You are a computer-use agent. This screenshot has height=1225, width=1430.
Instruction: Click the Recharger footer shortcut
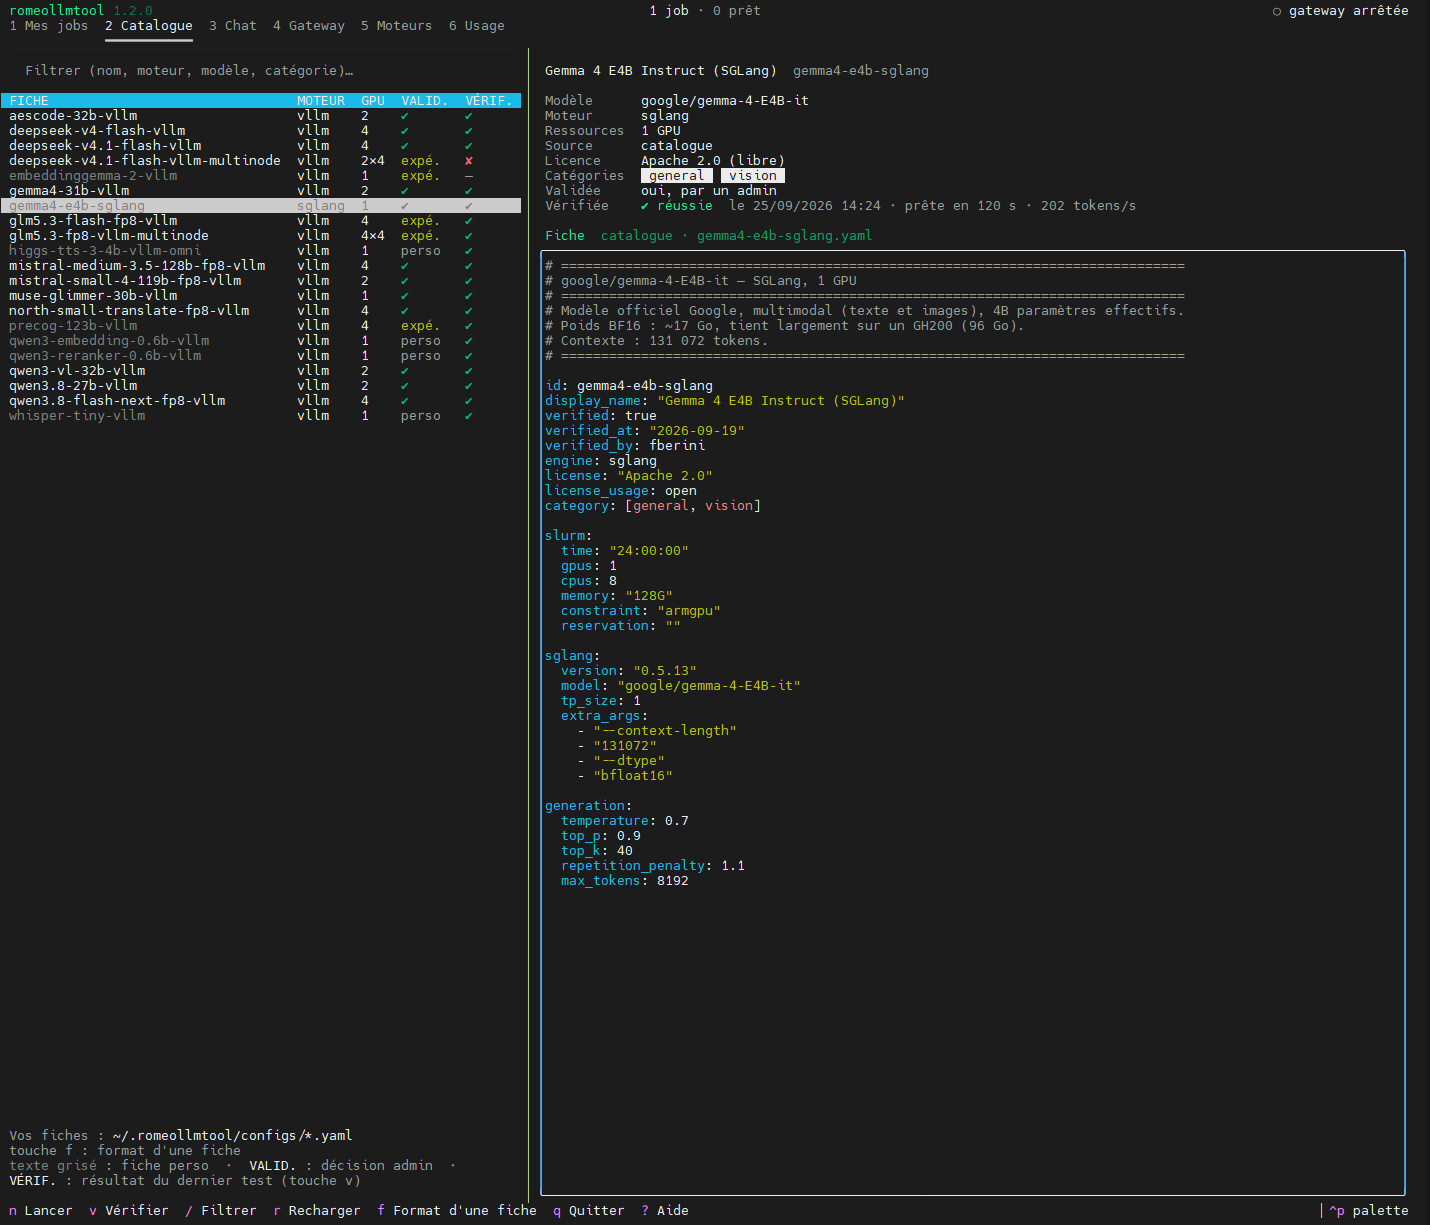point(317,1211)
